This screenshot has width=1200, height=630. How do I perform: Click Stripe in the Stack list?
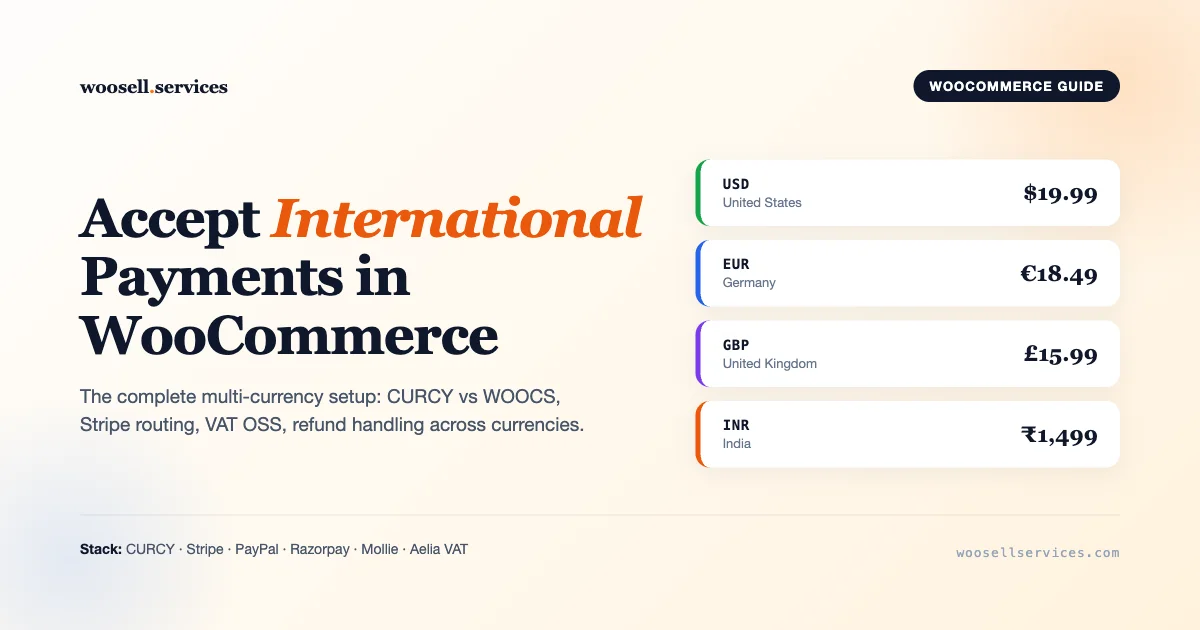(x=205, y=549)
